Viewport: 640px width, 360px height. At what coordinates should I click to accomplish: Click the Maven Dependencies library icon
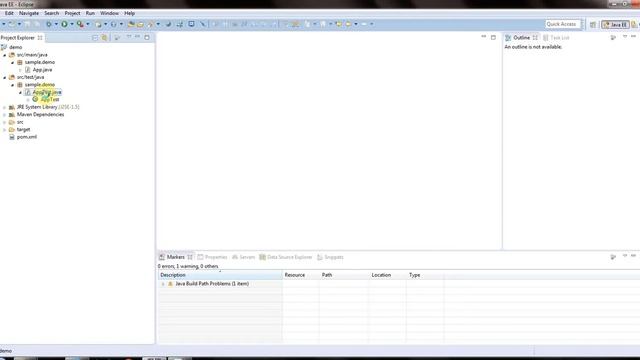tap(12, 115)
